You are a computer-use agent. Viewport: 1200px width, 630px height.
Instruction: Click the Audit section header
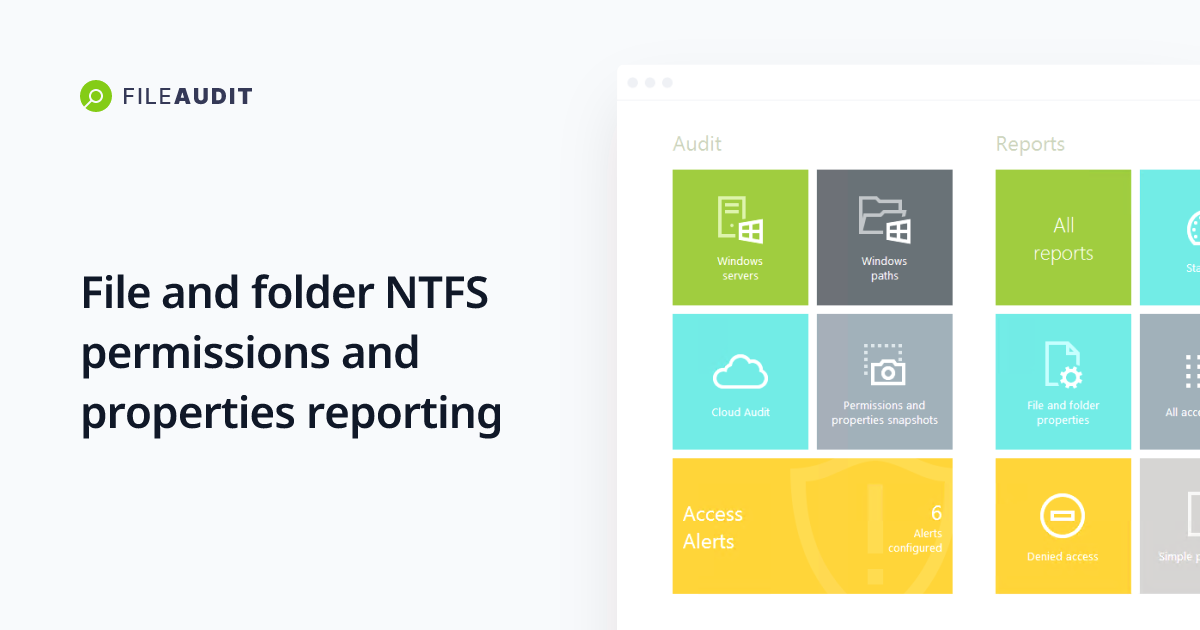point(697,144)
